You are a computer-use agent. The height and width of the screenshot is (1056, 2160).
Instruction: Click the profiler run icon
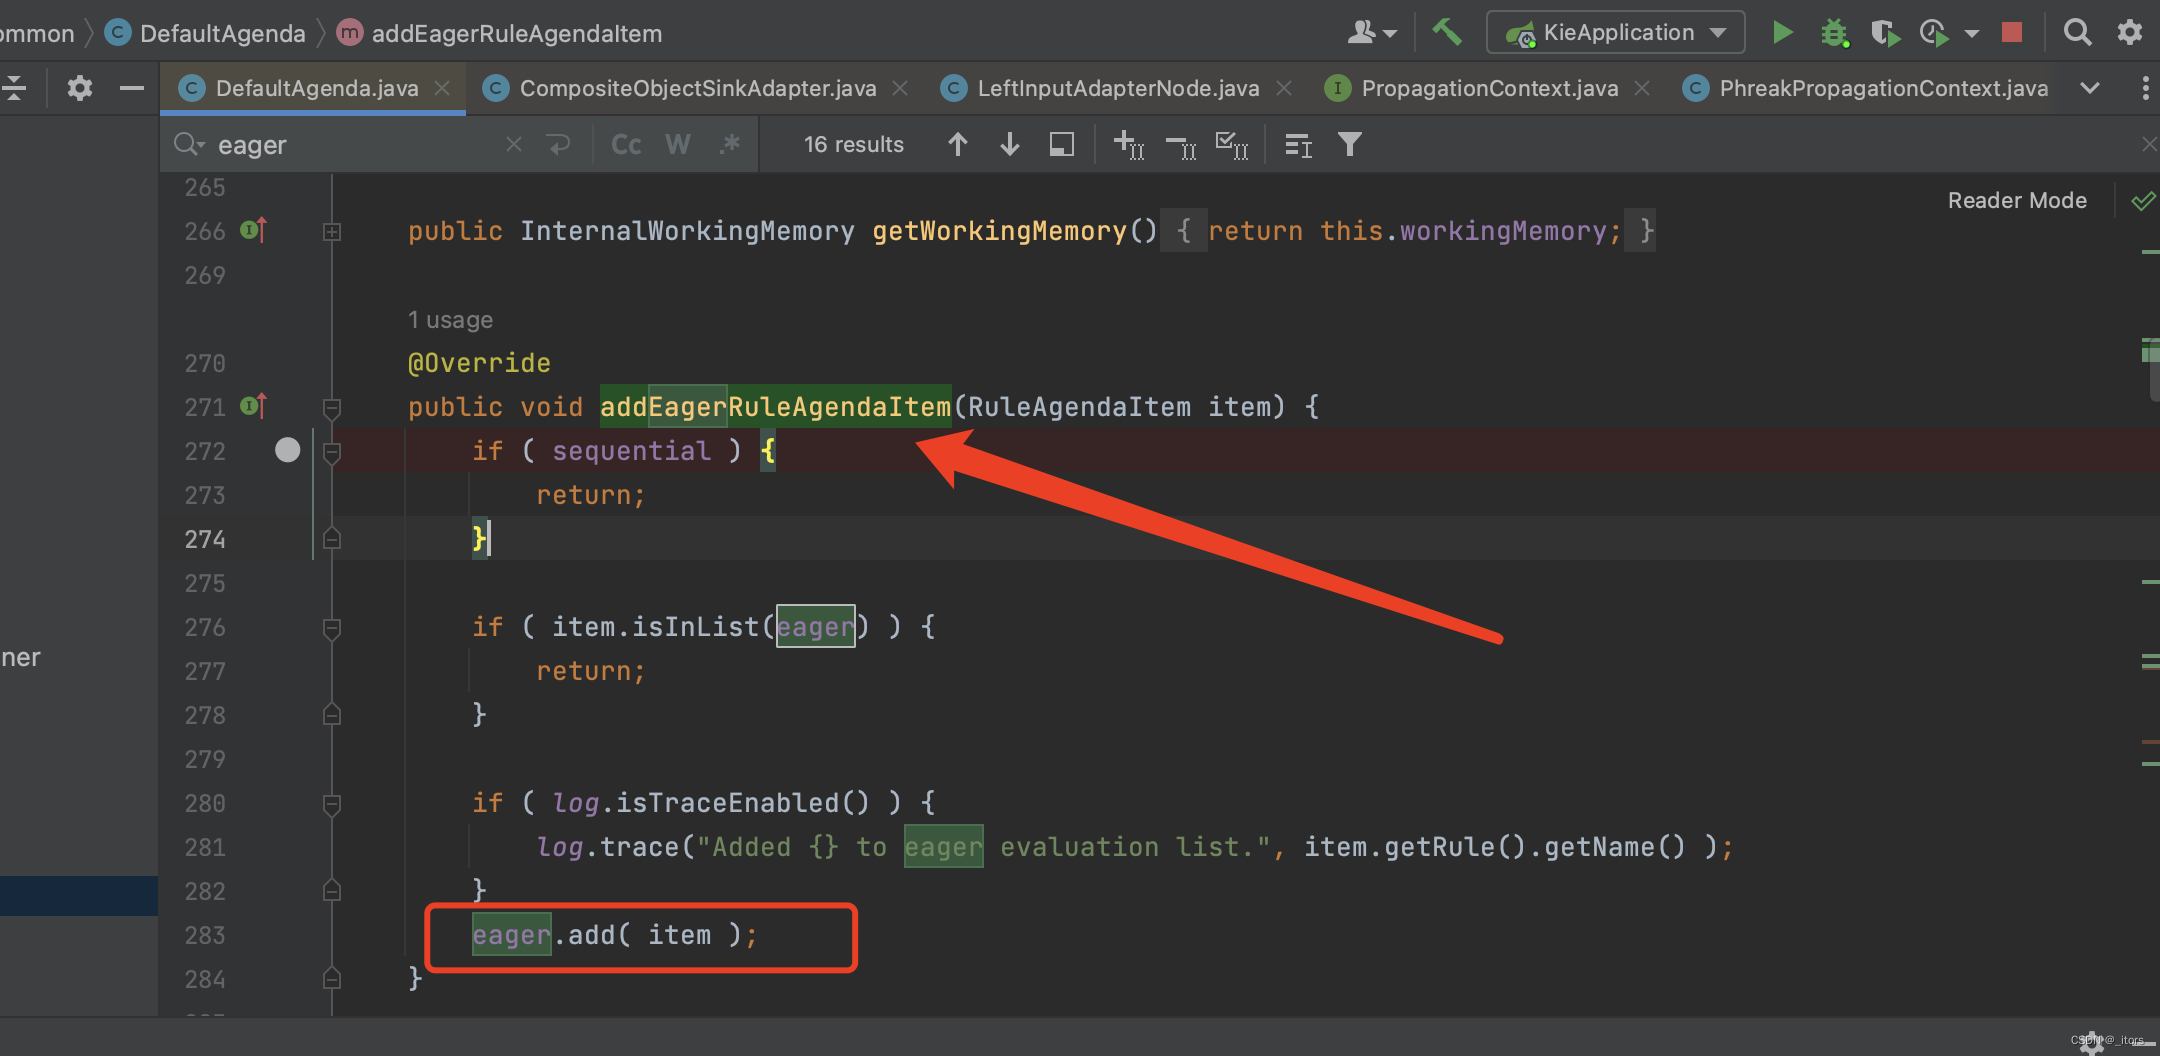click(x=1934, y=33)
